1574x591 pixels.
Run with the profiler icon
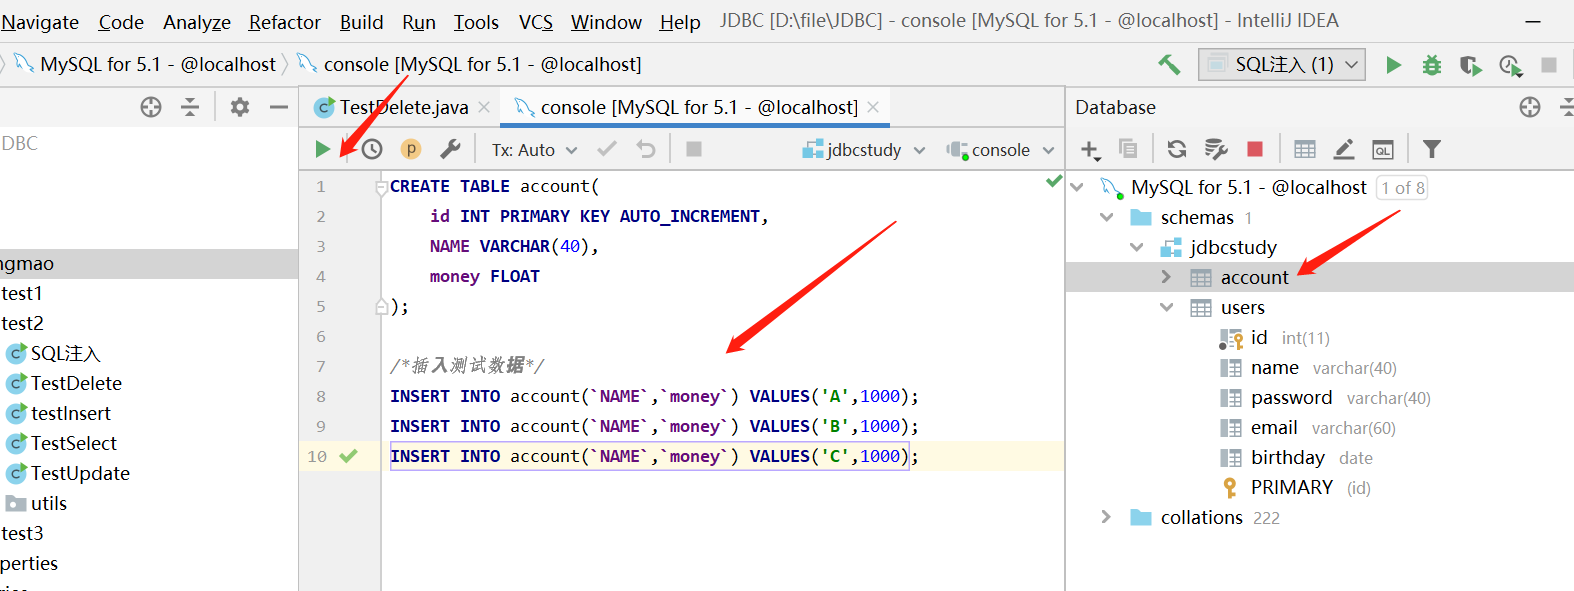click(x=1510, y=65)
